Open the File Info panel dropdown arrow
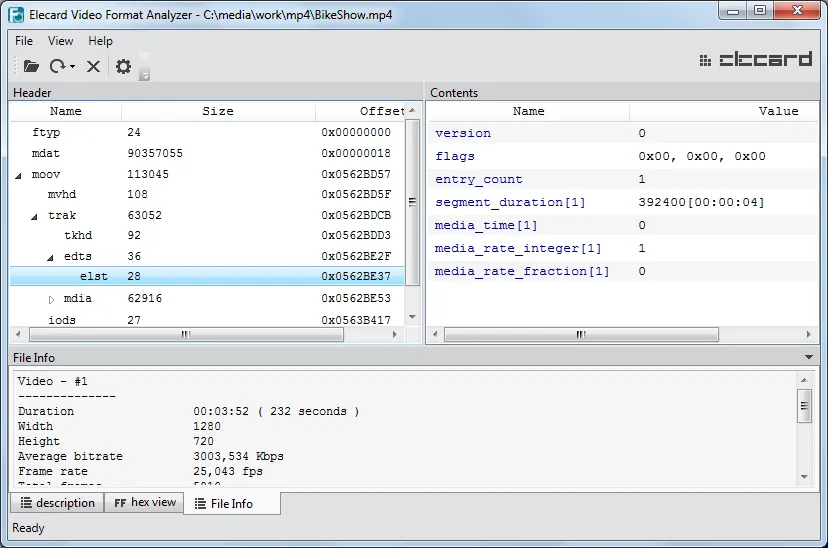The height and width of the screenshot is (548, 828). (x=809, y=358)
